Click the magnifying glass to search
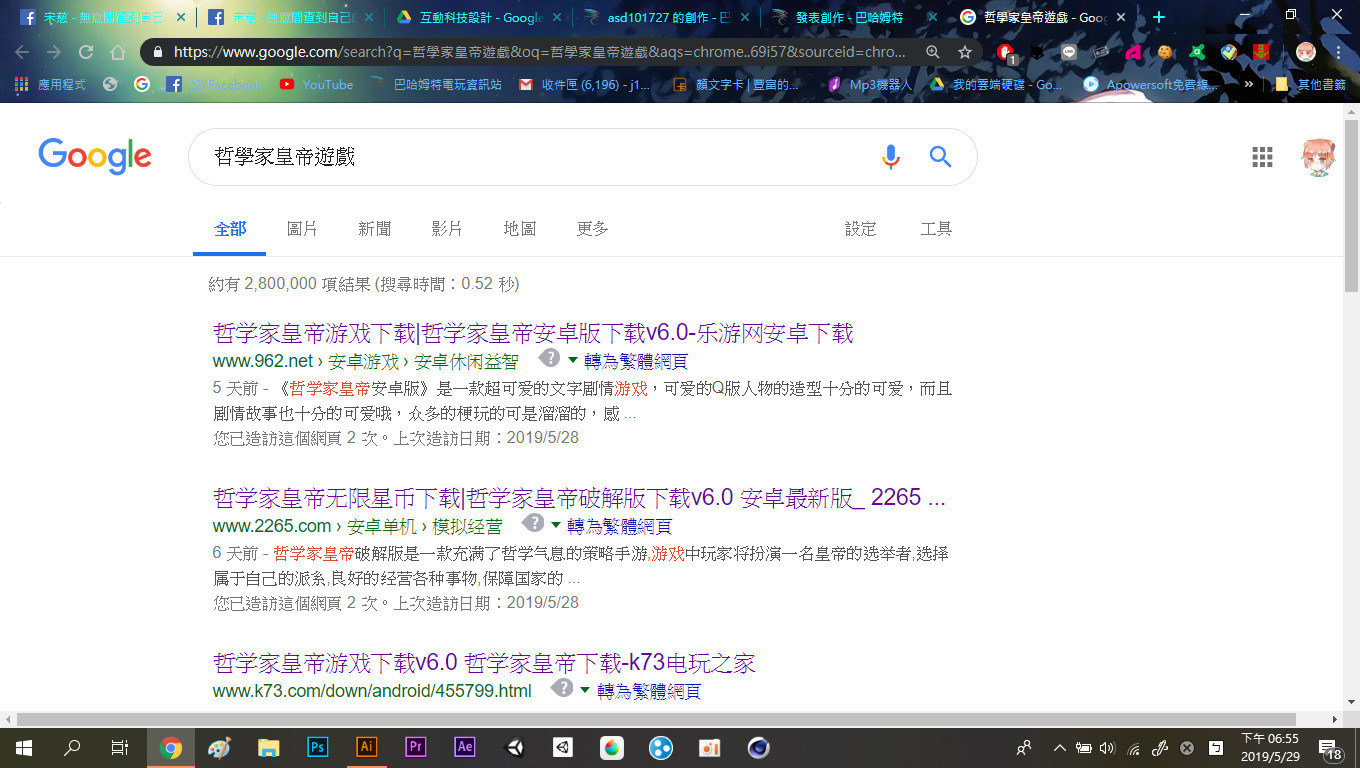 [940, 157]
